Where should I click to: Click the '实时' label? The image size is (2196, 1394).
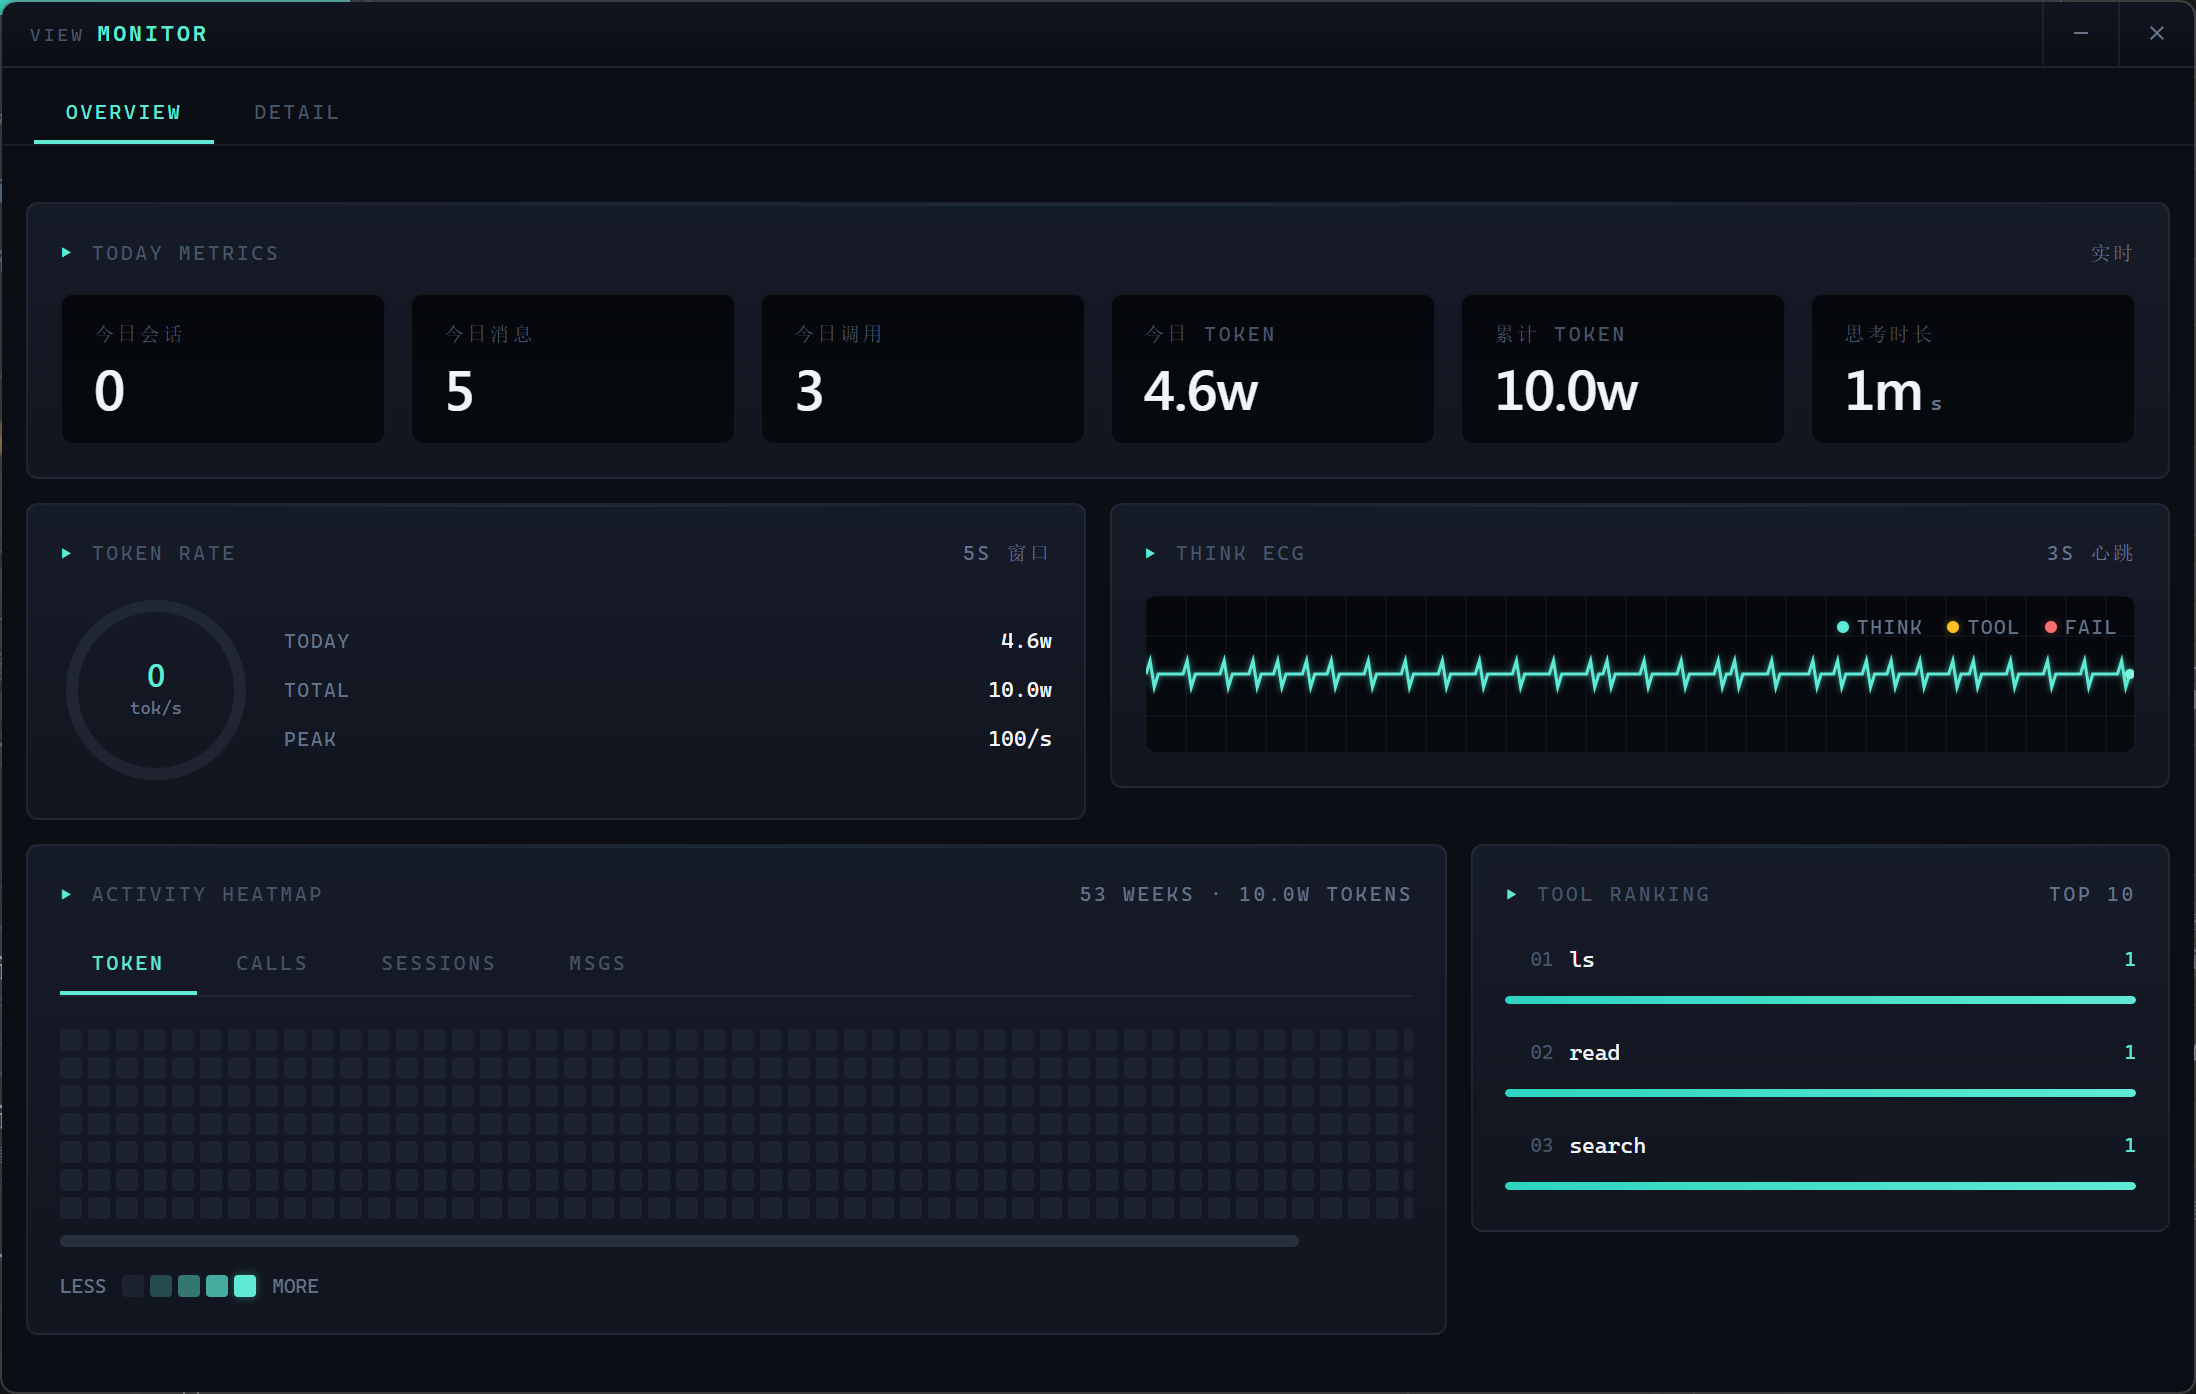(2112, 253)
